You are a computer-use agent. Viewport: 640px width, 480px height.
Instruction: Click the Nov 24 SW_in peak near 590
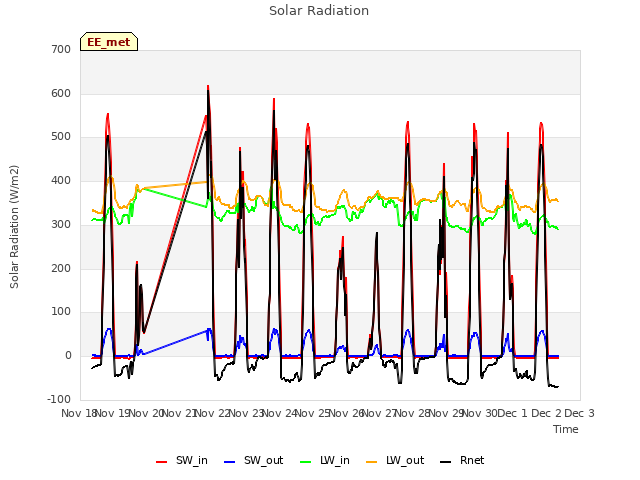coord(274,99)
